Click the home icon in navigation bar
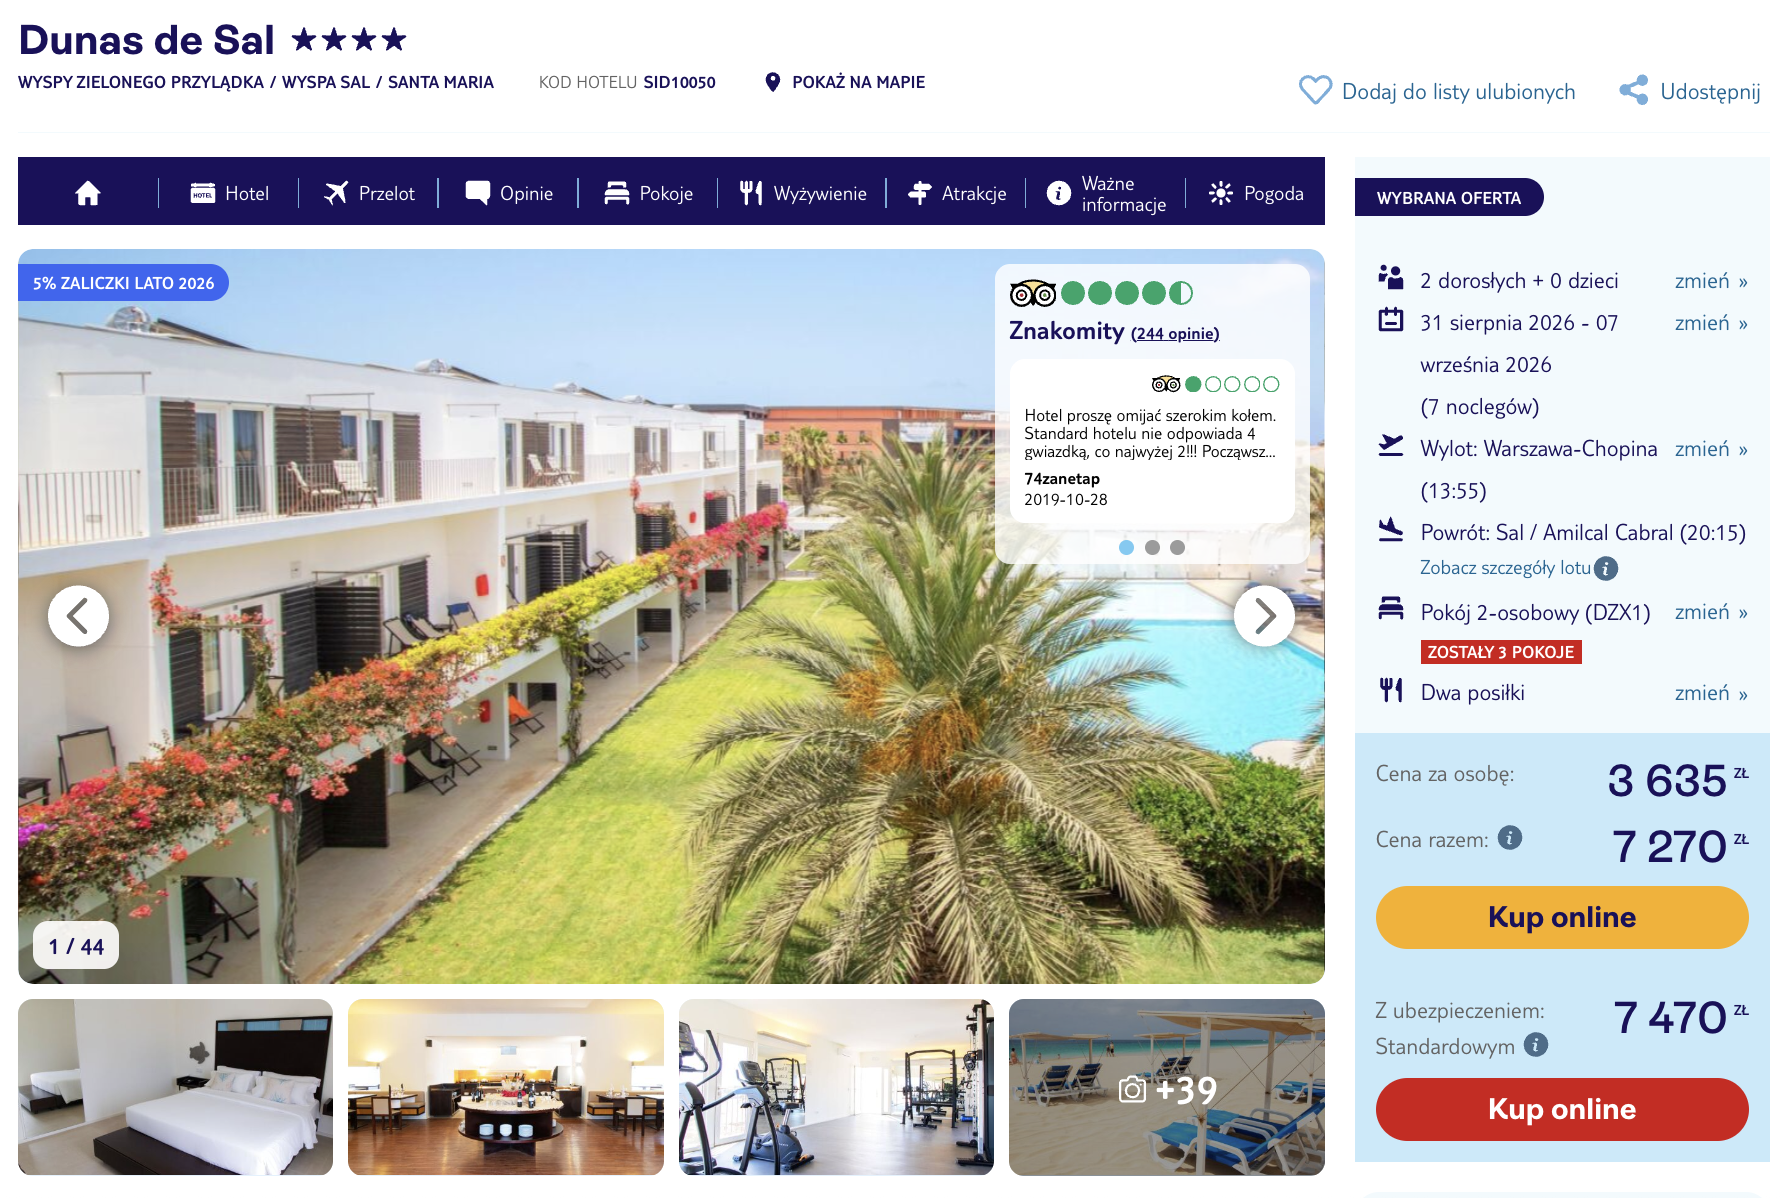This screenshot has width=1782, height=1198. coord(88,193)
